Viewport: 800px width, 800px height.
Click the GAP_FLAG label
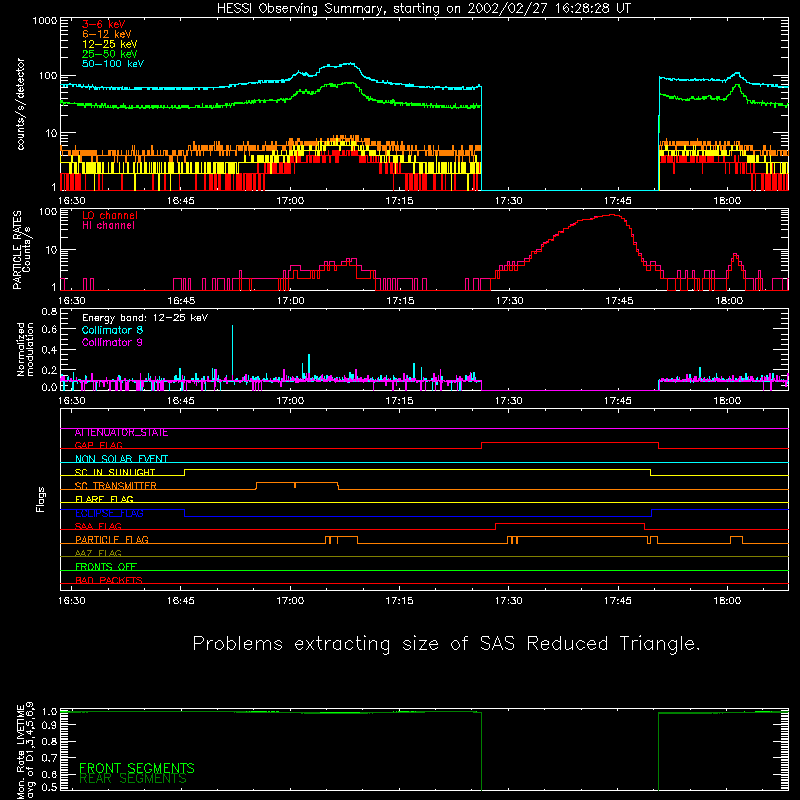(98, 445)
